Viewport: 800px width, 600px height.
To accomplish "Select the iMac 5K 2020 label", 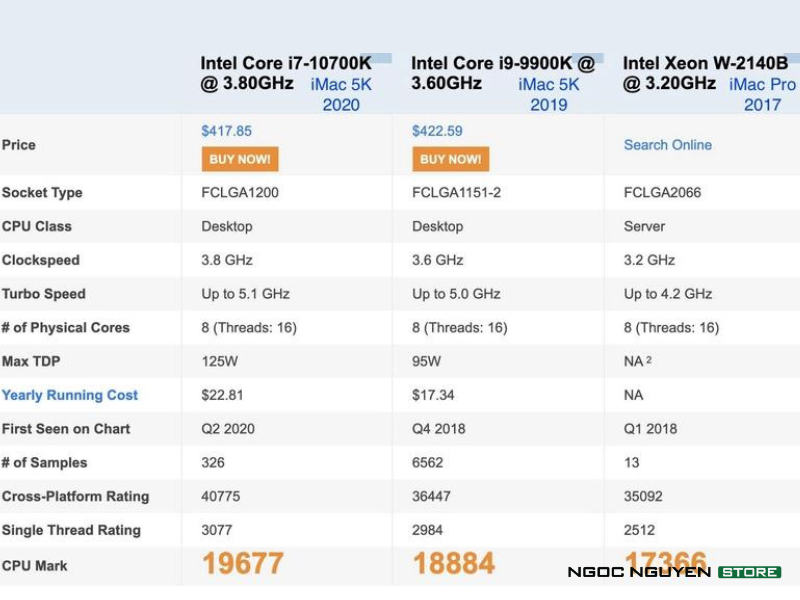I will coord(341,94).
